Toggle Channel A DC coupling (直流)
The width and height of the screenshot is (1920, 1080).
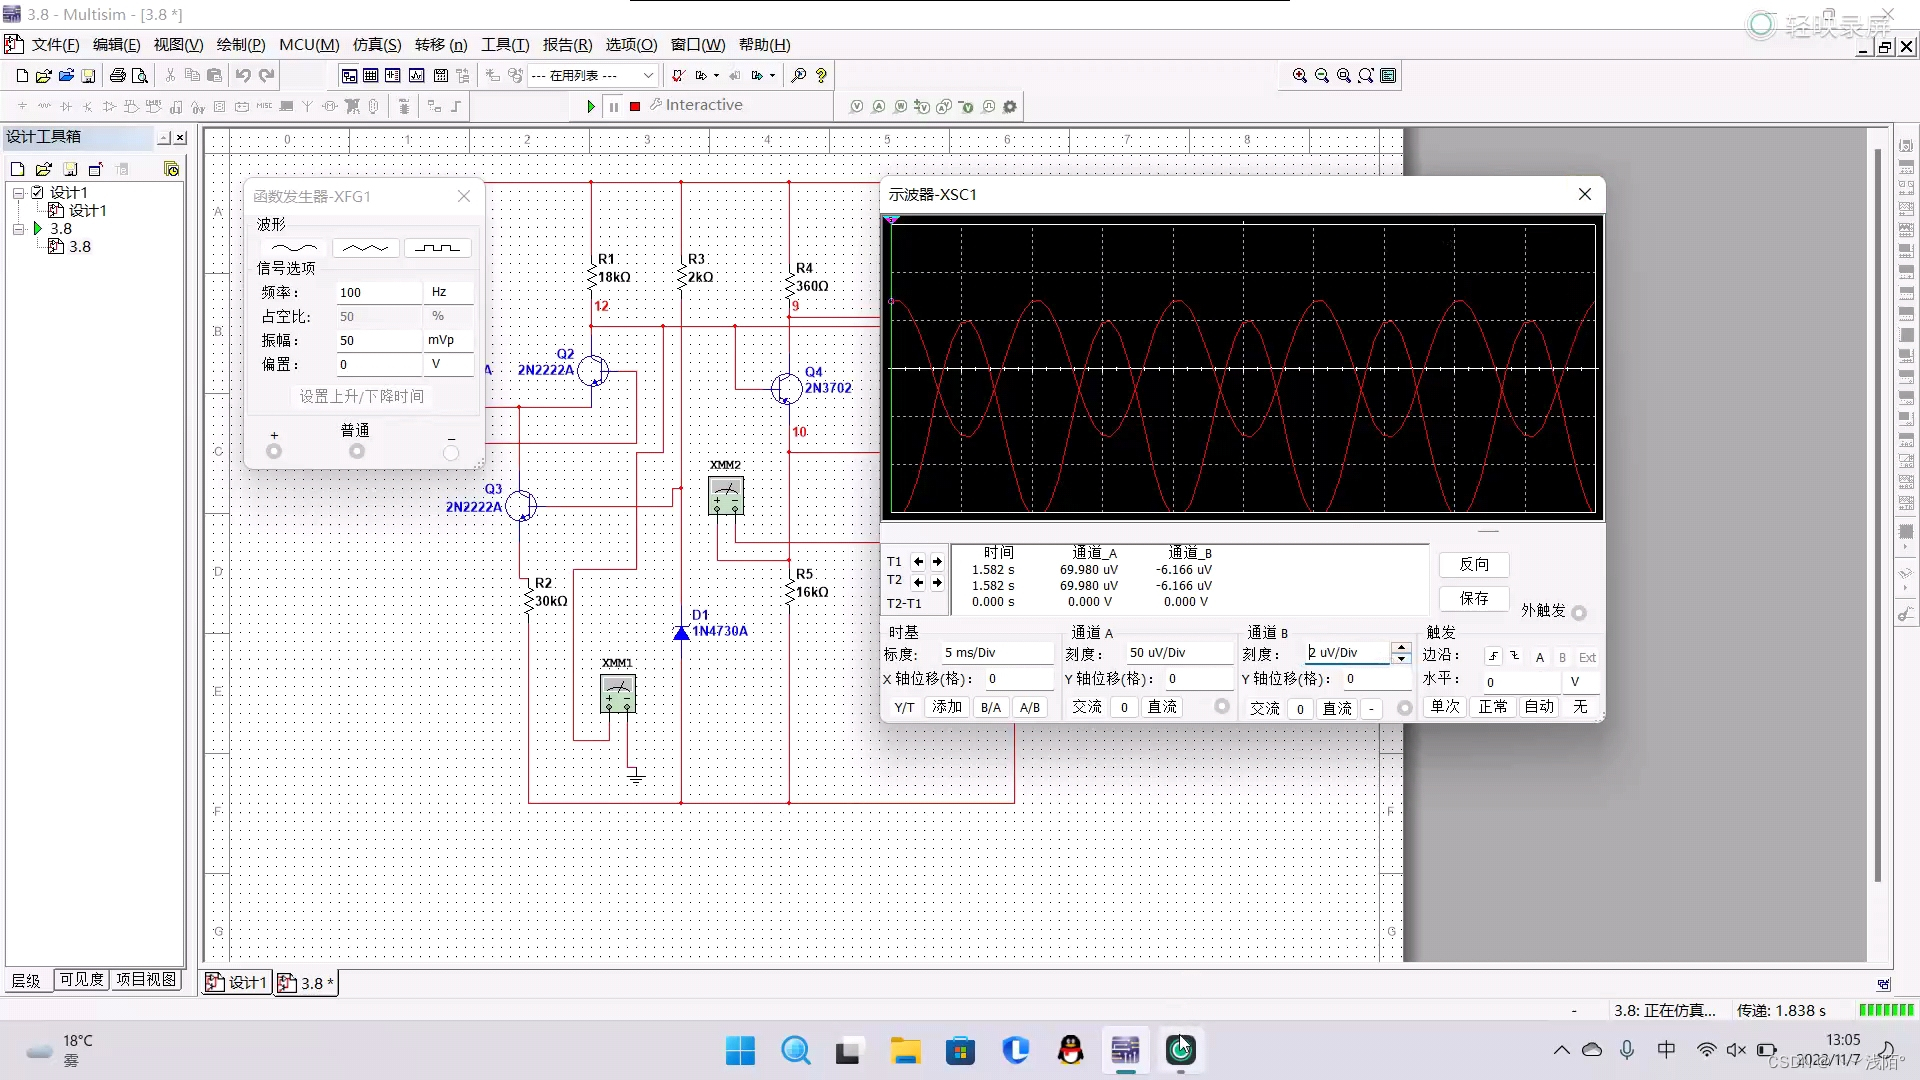(x=1162, y=707)
